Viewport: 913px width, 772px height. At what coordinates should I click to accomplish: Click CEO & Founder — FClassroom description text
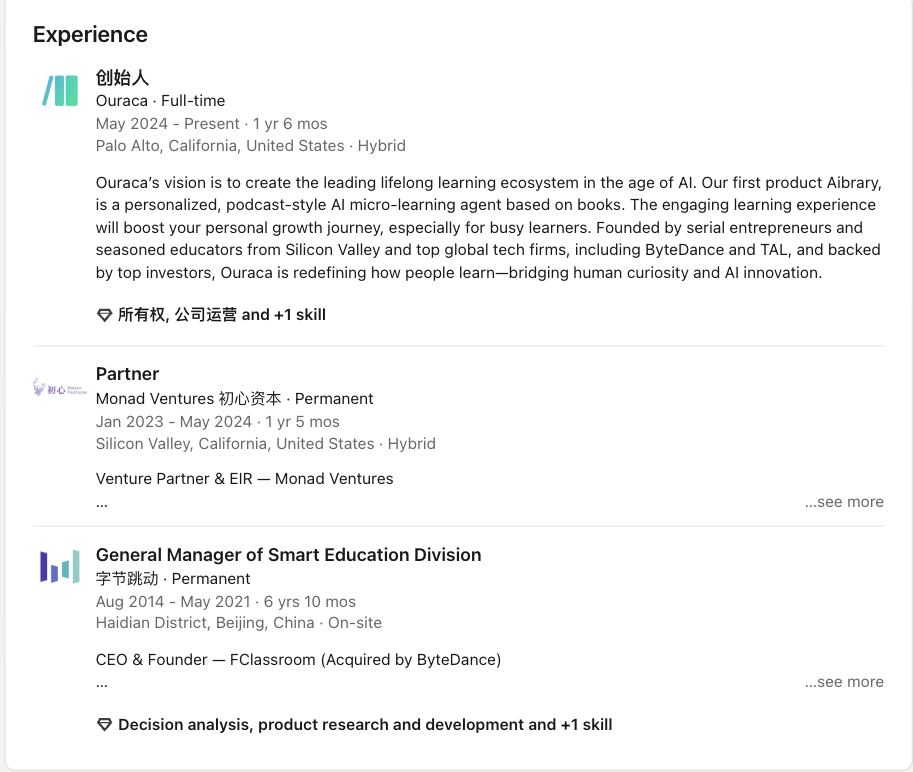pyautogui.click(x=298, y=660)
